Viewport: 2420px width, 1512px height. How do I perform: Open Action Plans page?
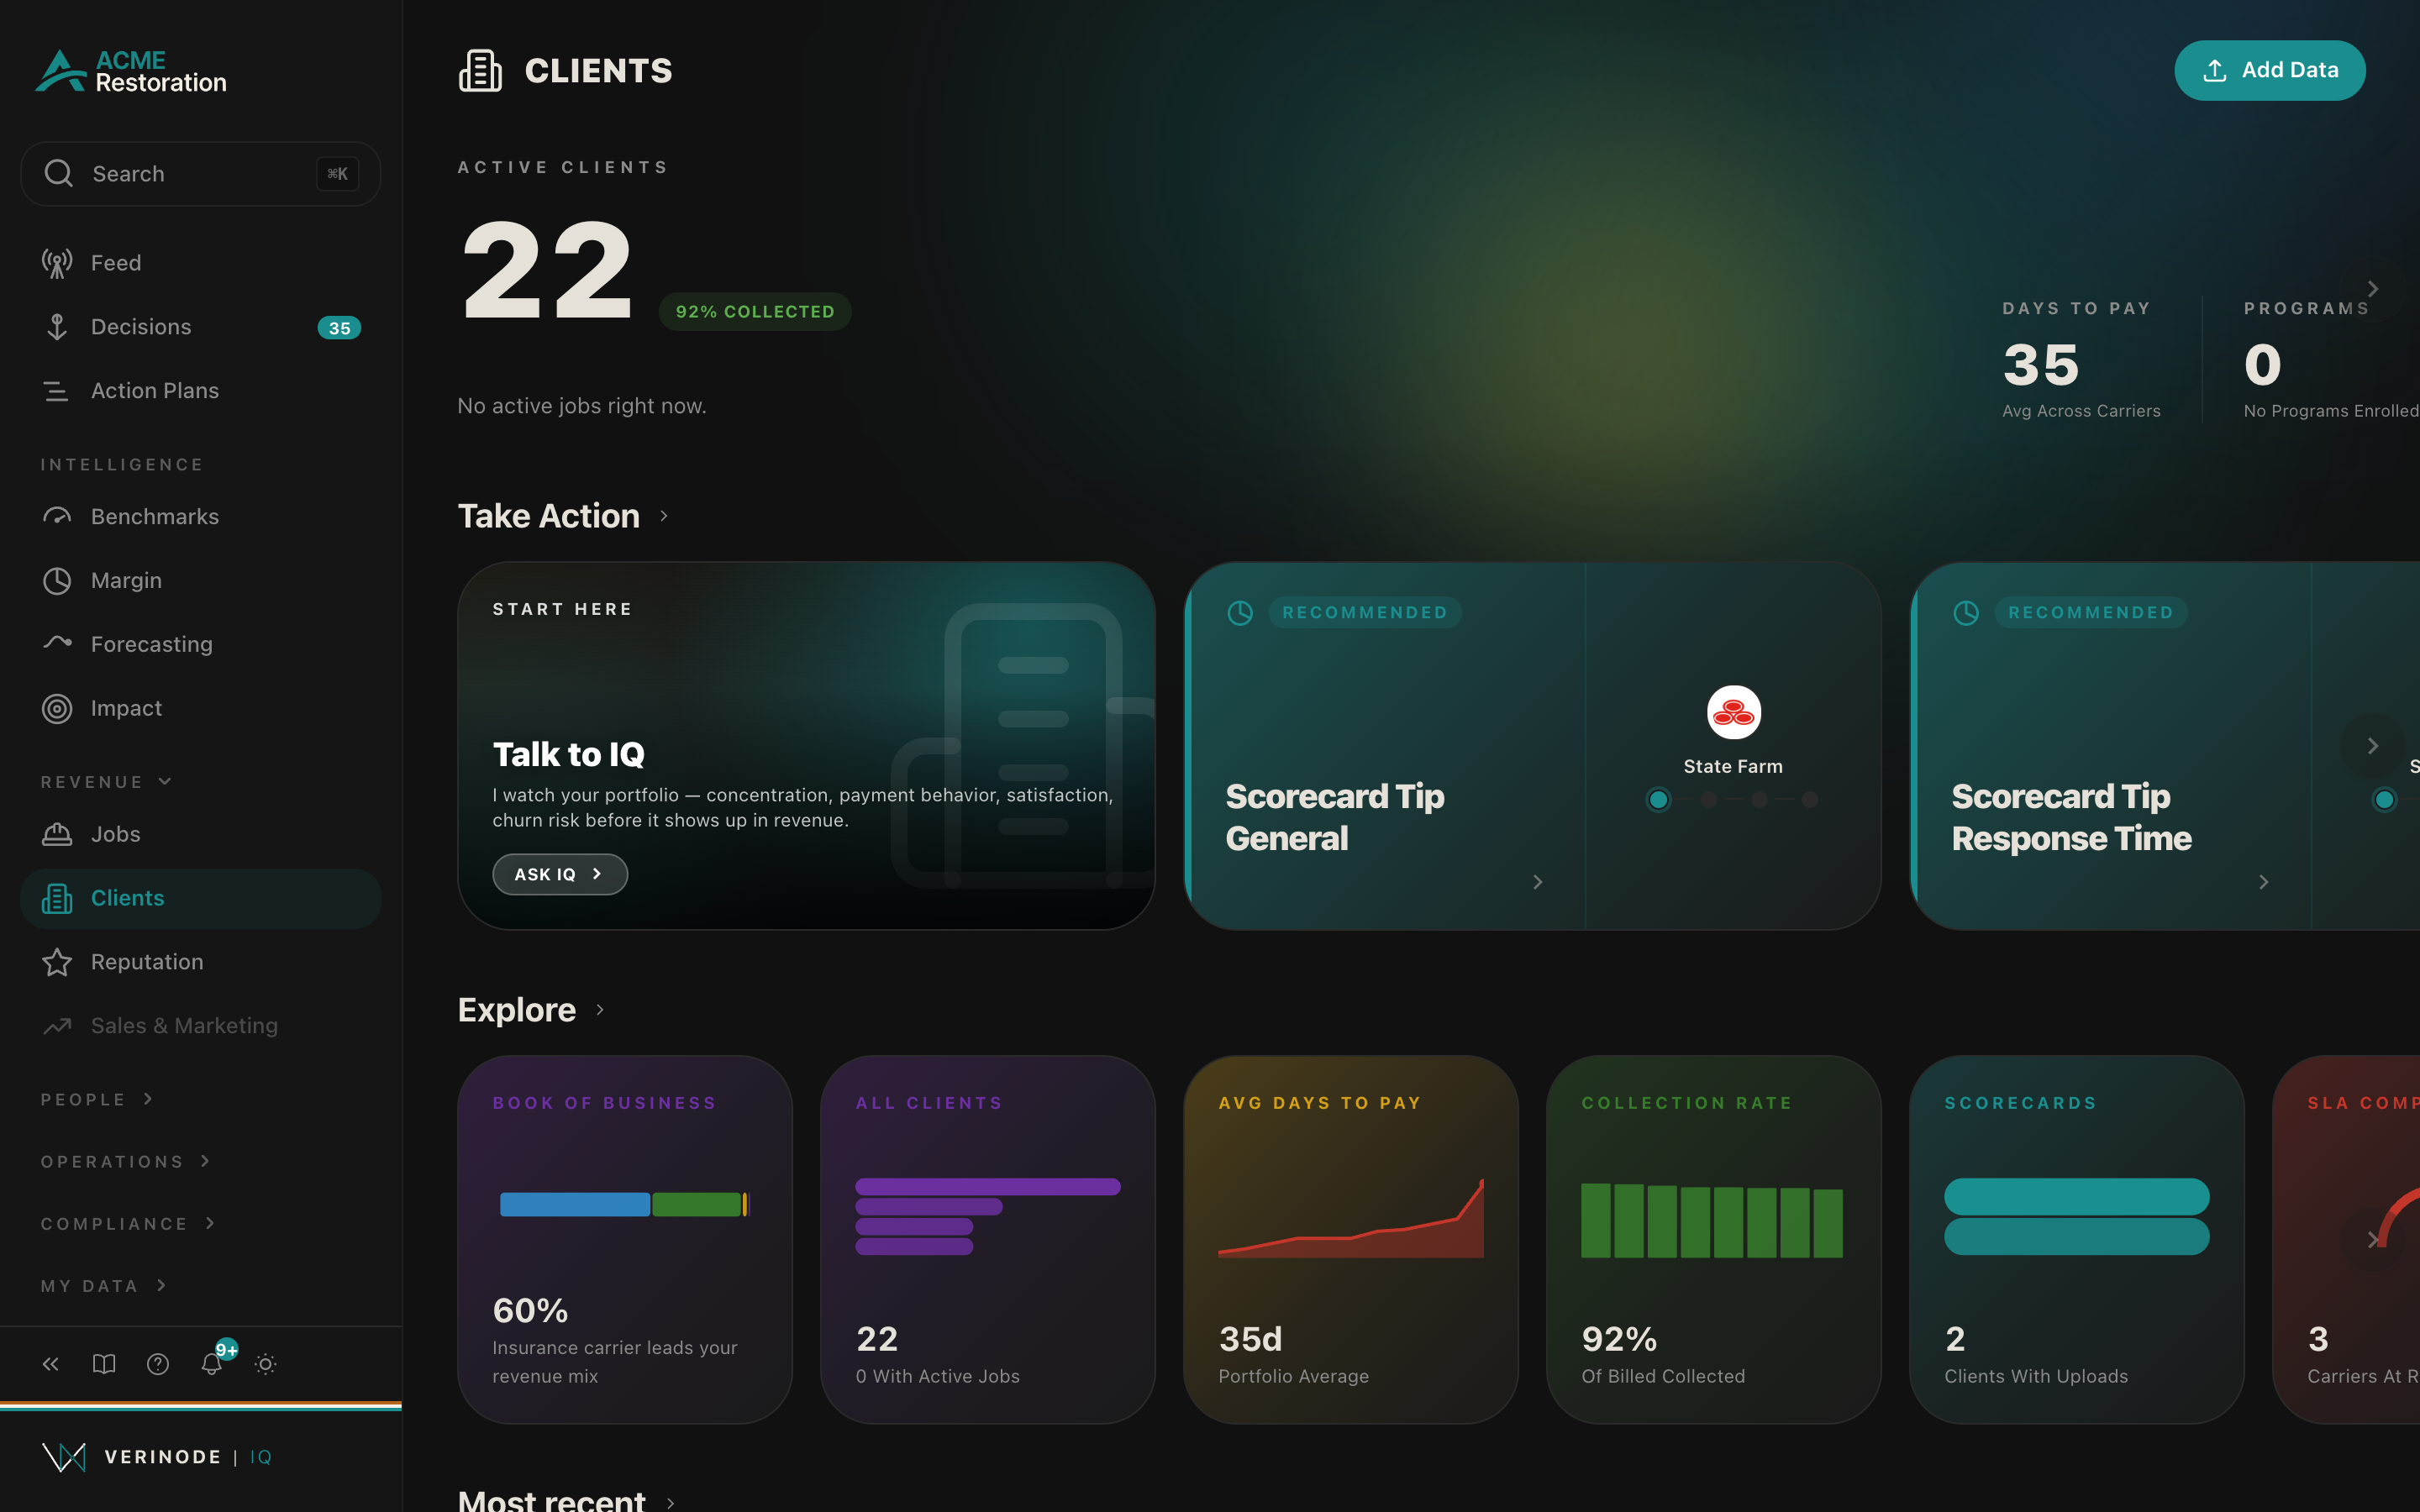coord(200,391)
